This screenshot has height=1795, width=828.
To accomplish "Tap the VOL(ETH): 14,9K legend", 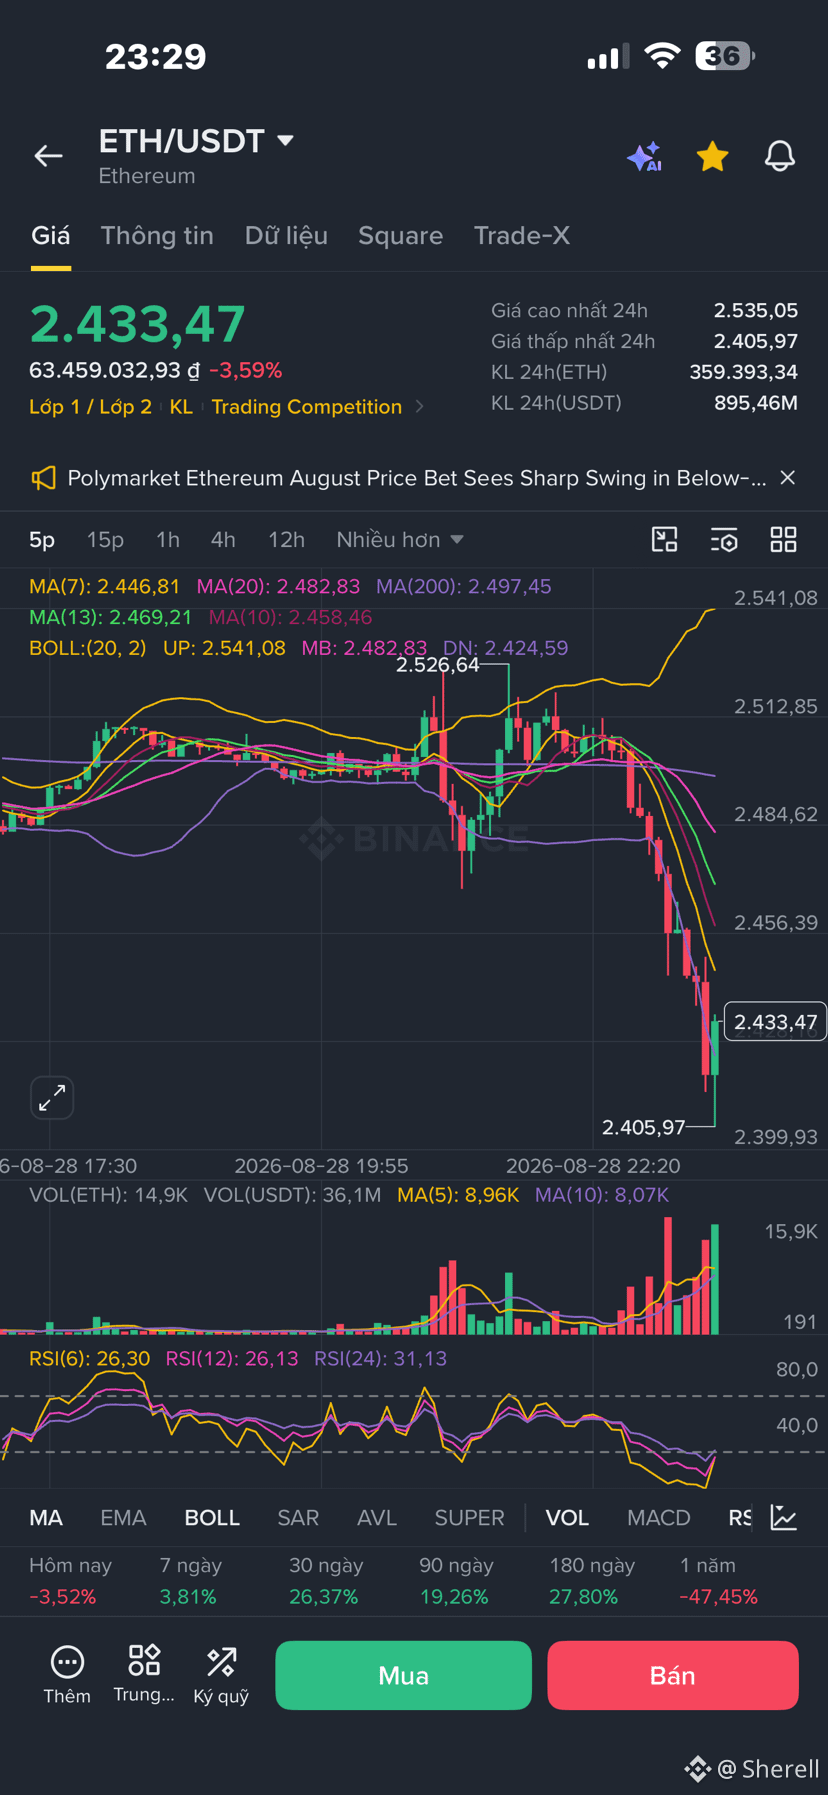I will (x=108, y=1195).
